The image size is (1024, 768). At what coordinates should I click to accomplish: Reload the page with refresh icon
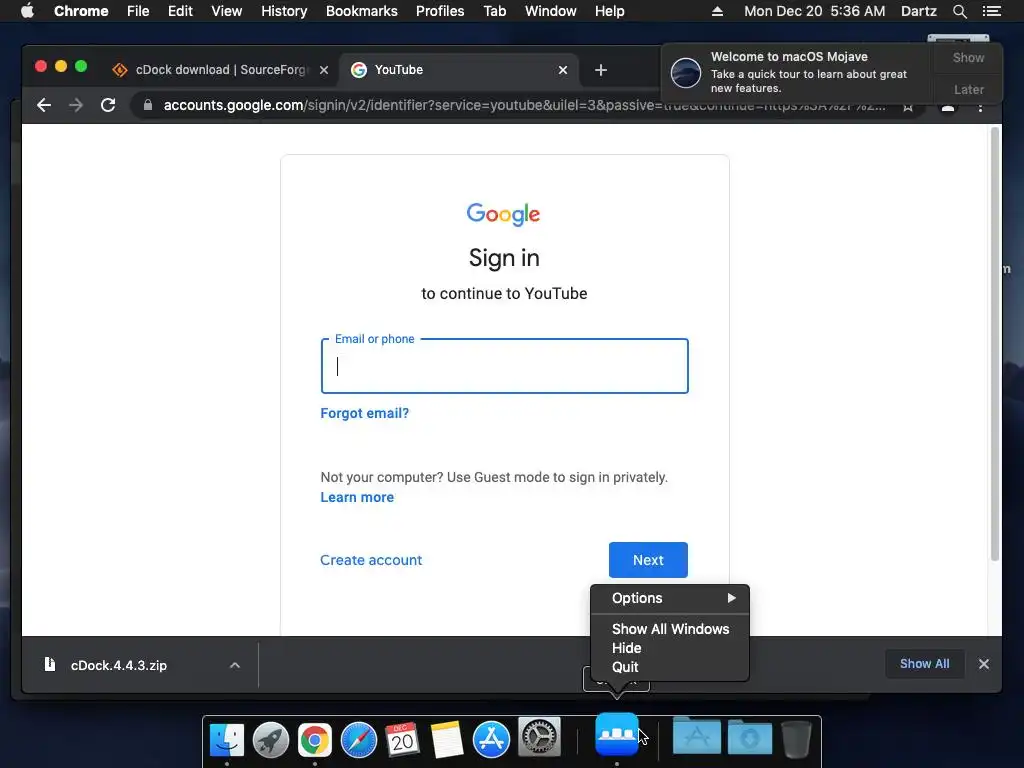coord(108,105)
